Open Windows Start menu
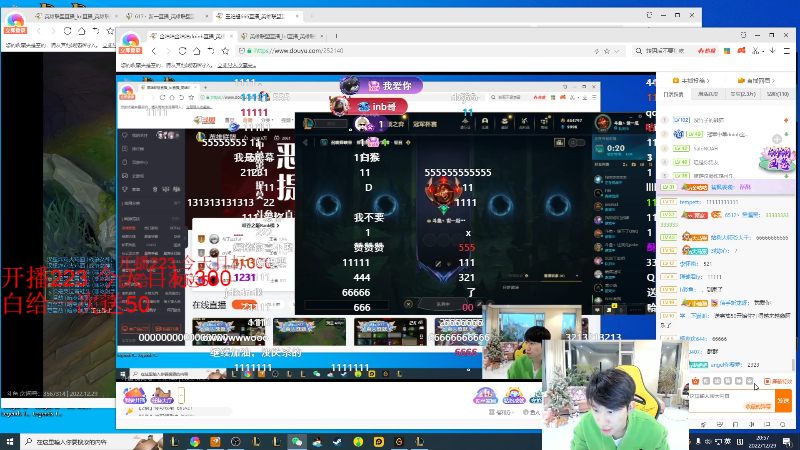This screenshot has width=800, height=450. pos(10,441)
